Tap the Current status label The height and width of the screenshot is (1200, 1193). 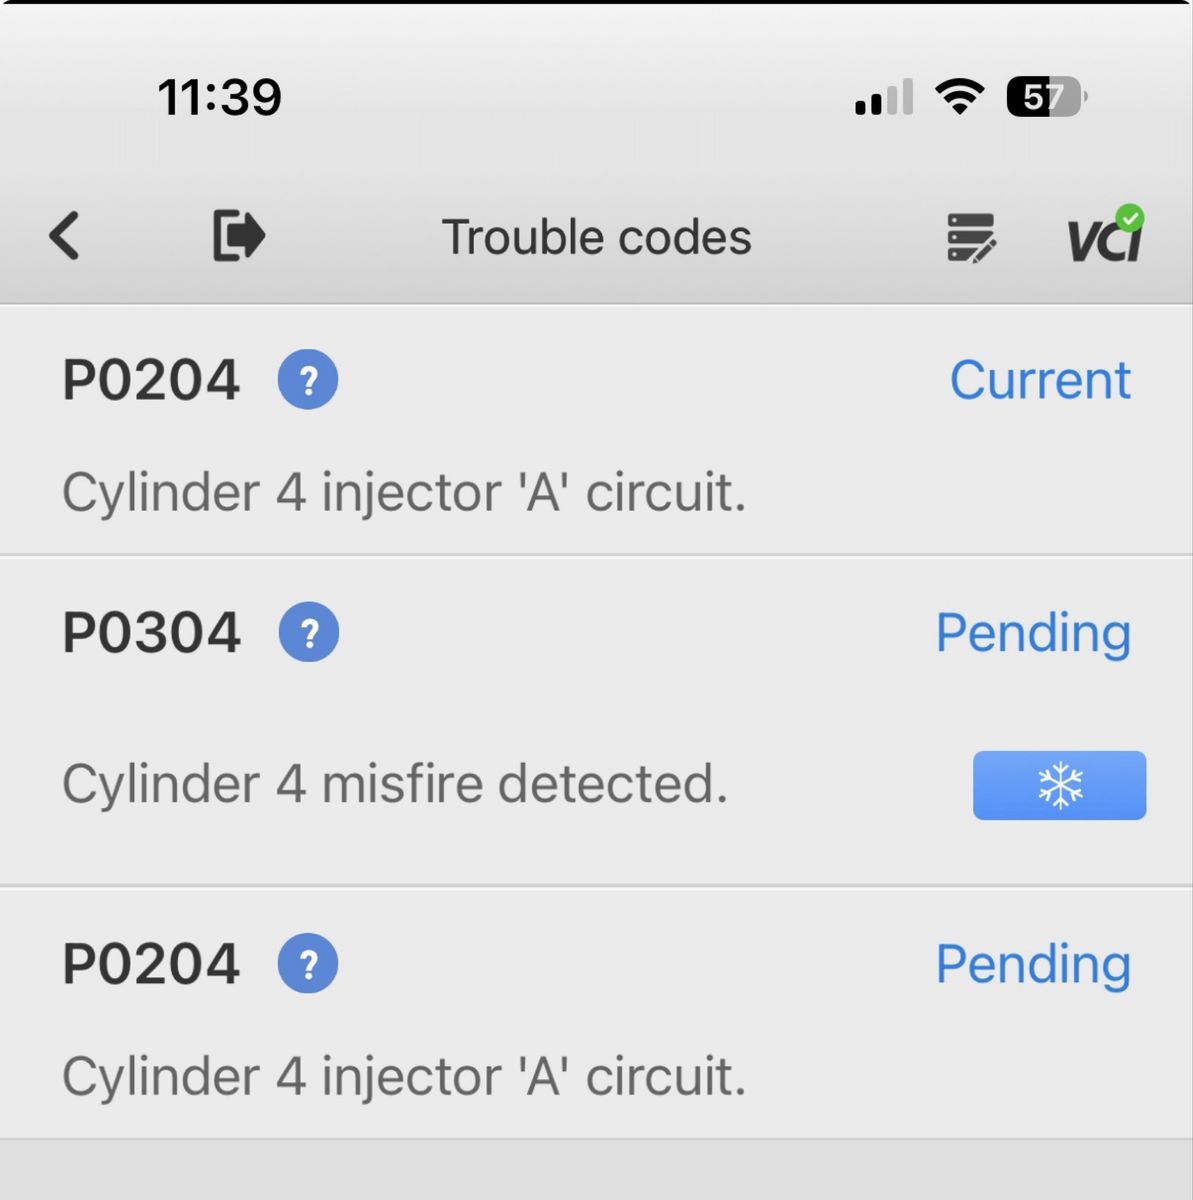point(1040,380)
